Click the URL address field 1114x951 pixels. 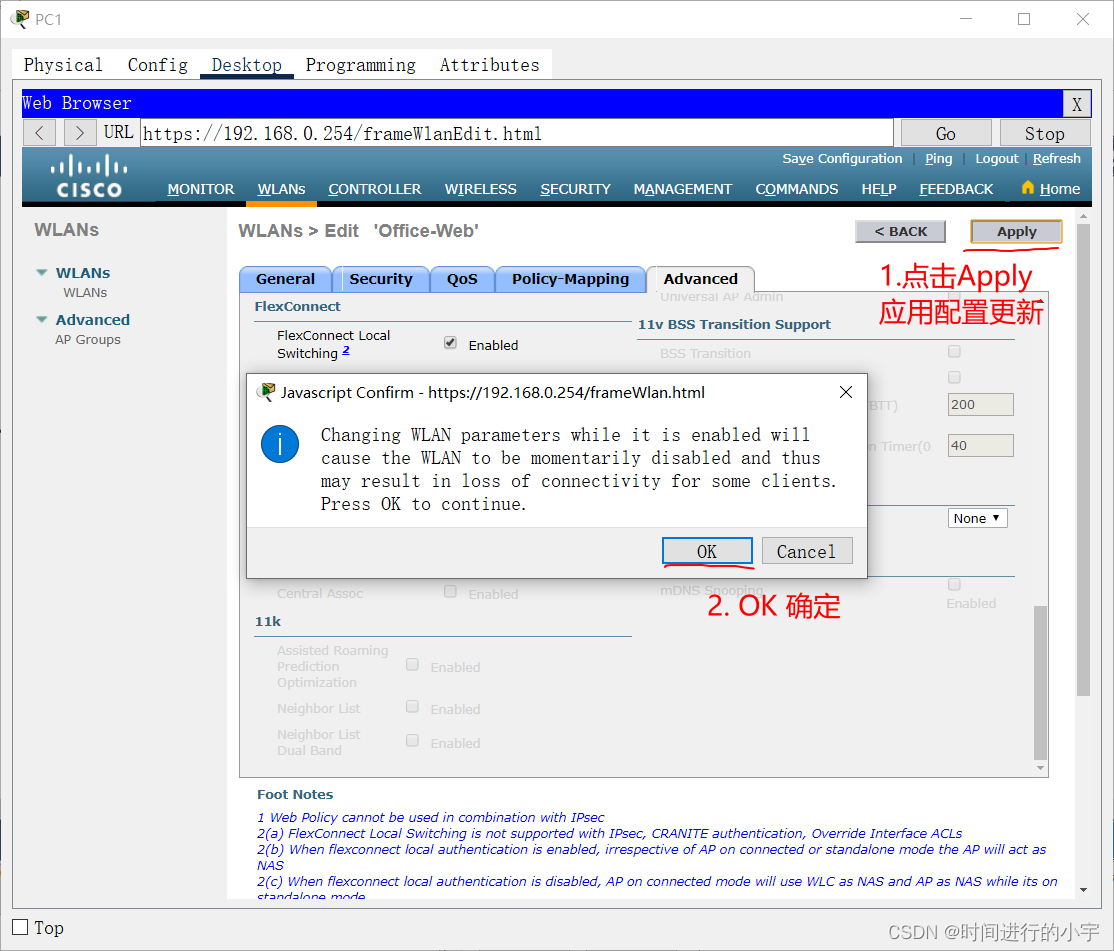517,134
